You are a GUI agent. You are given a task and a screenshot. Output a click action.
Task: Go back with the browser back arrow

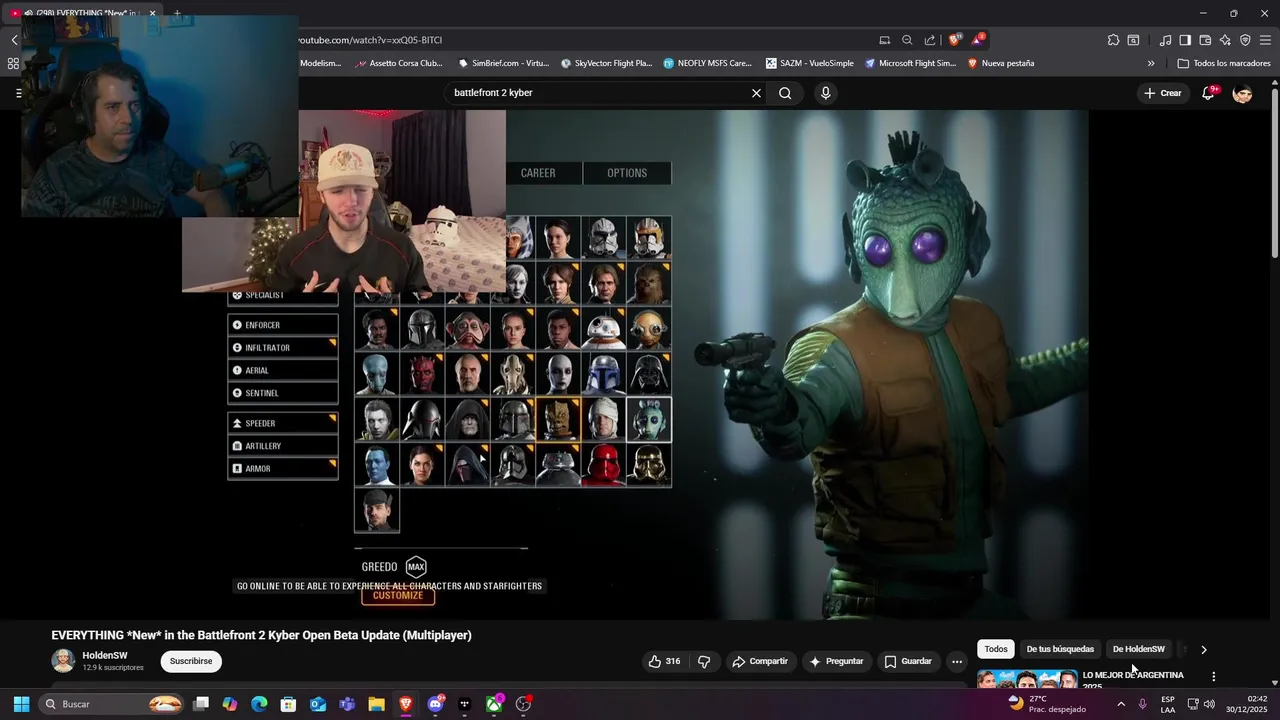coord(14,40)
